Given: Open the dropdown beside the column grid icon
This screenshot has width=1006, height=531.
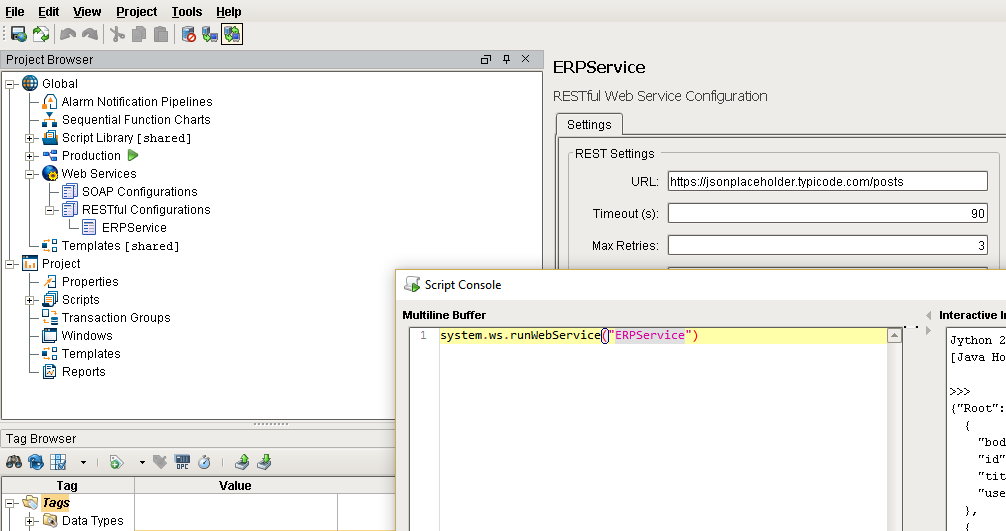Looking at the screenshot, I should tap(83, 462).
